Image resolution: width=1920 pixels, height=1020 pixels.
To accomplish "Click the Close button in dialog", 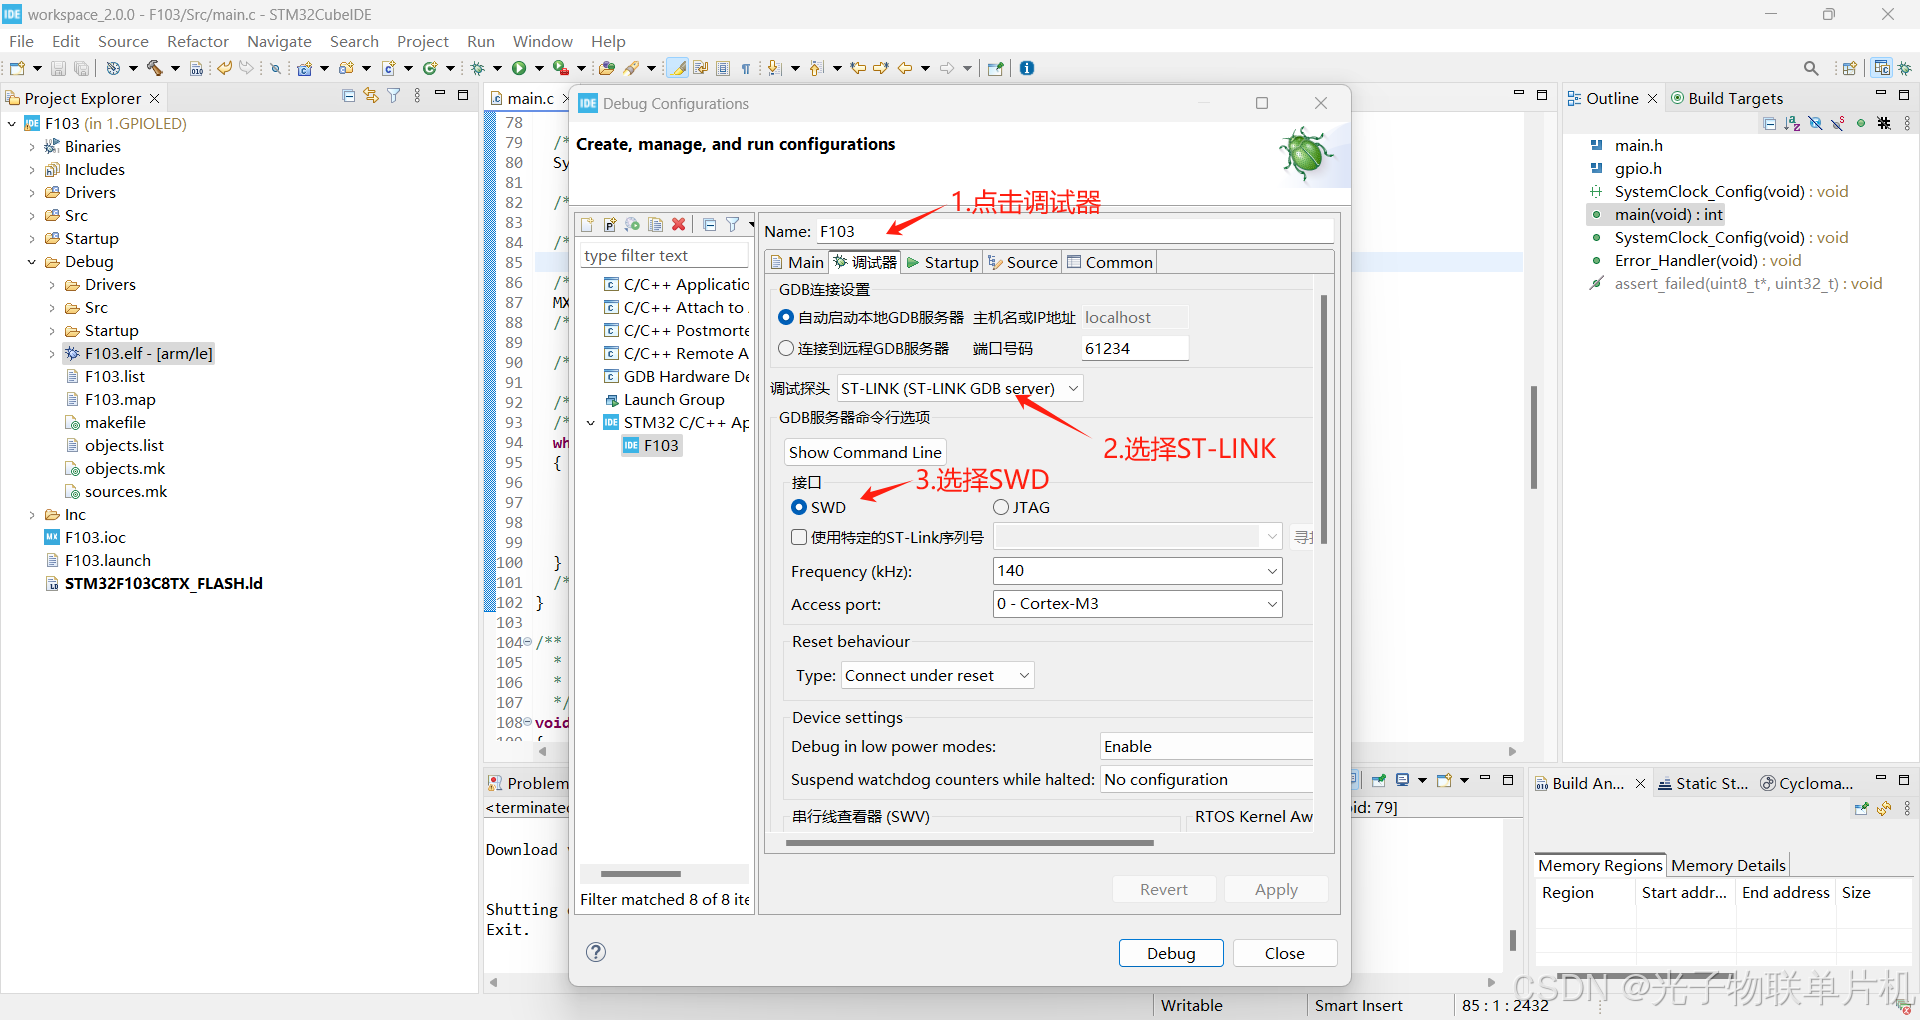I will 1285,953.
